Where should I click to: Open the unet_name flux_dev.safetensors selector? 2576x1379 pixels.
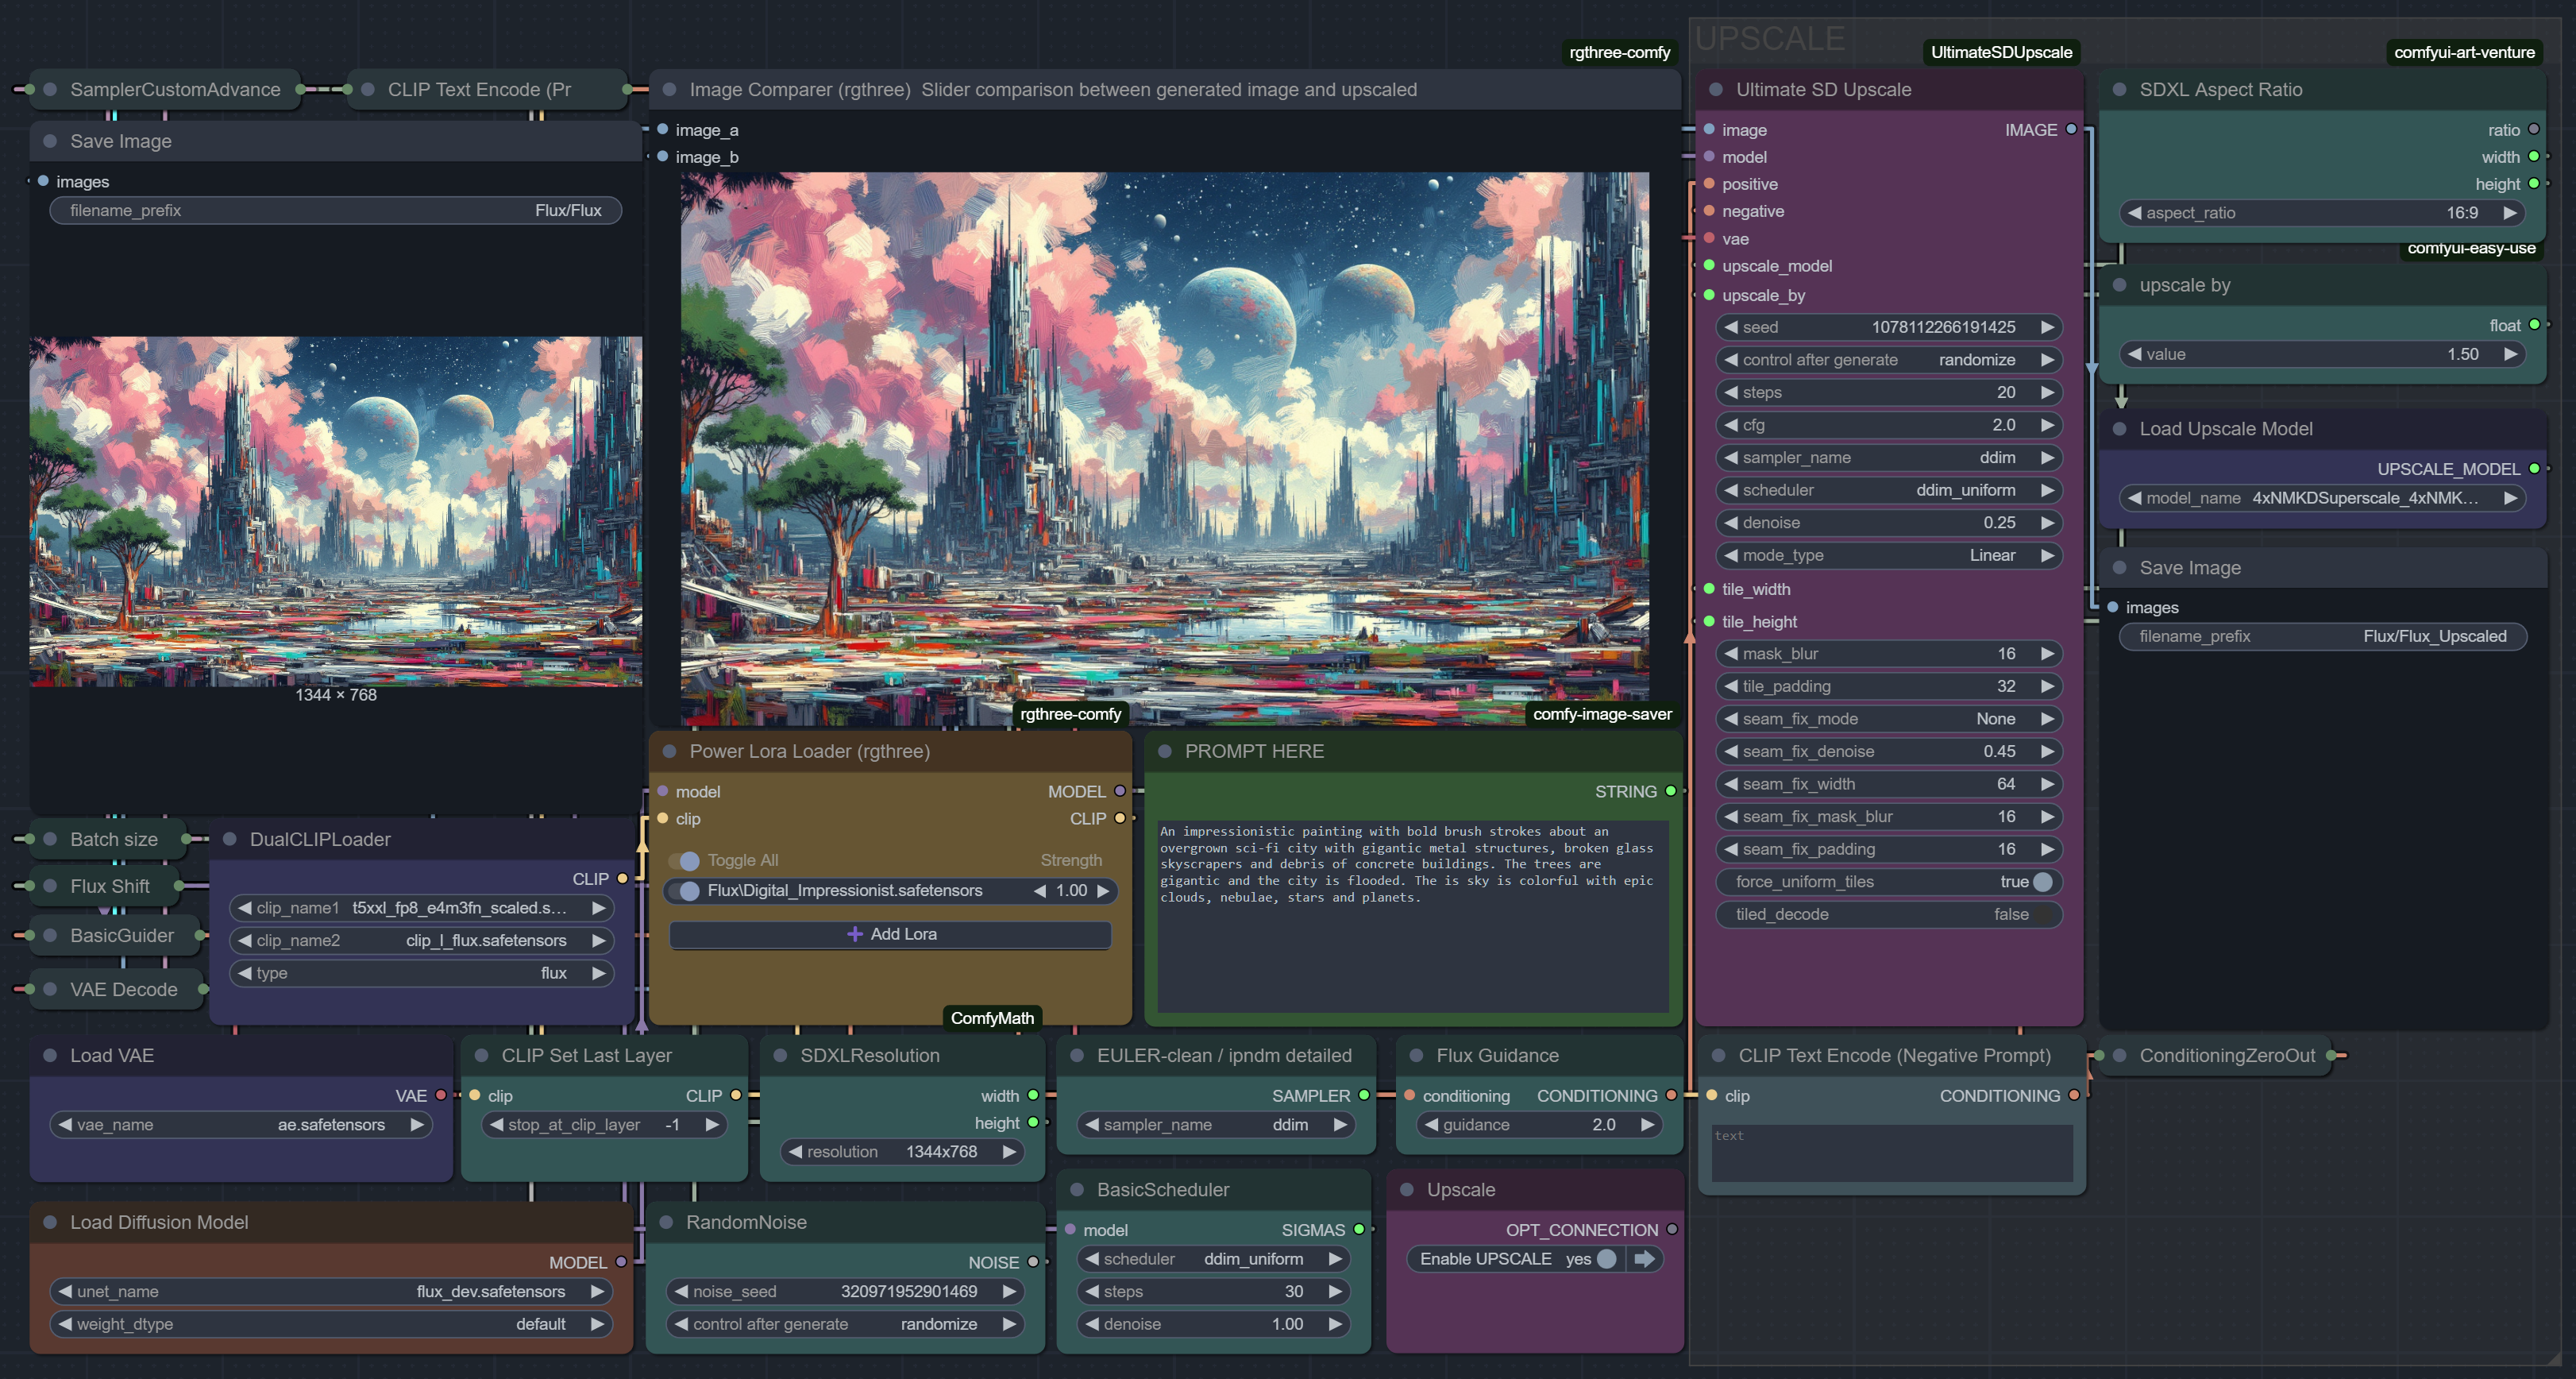(x=330, y=1291)
